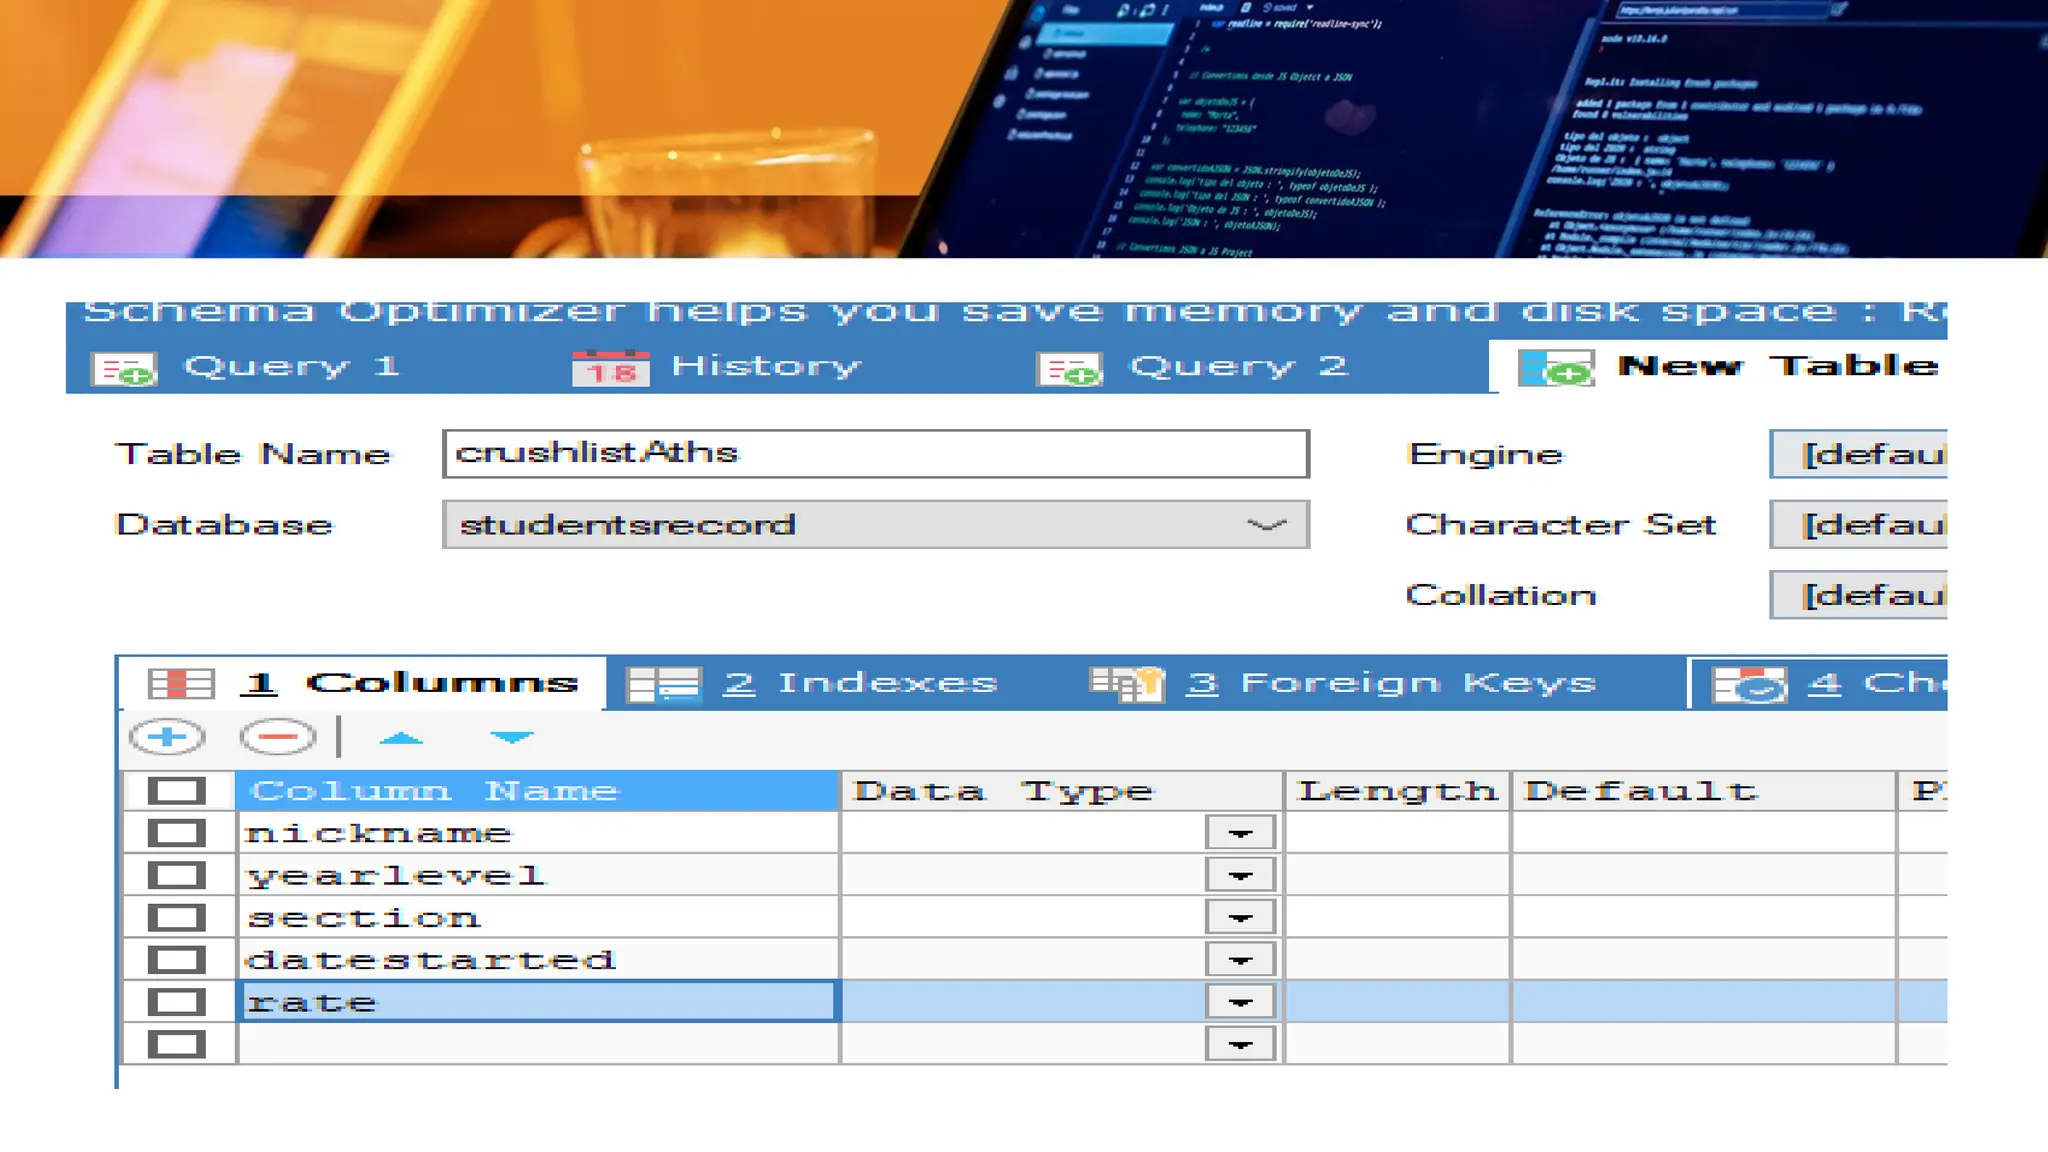Image resolution: width=2048 pixels, height=1152 pixels.
Task: Open data type dropdown for rate row
Action: click(1240, 1002)
